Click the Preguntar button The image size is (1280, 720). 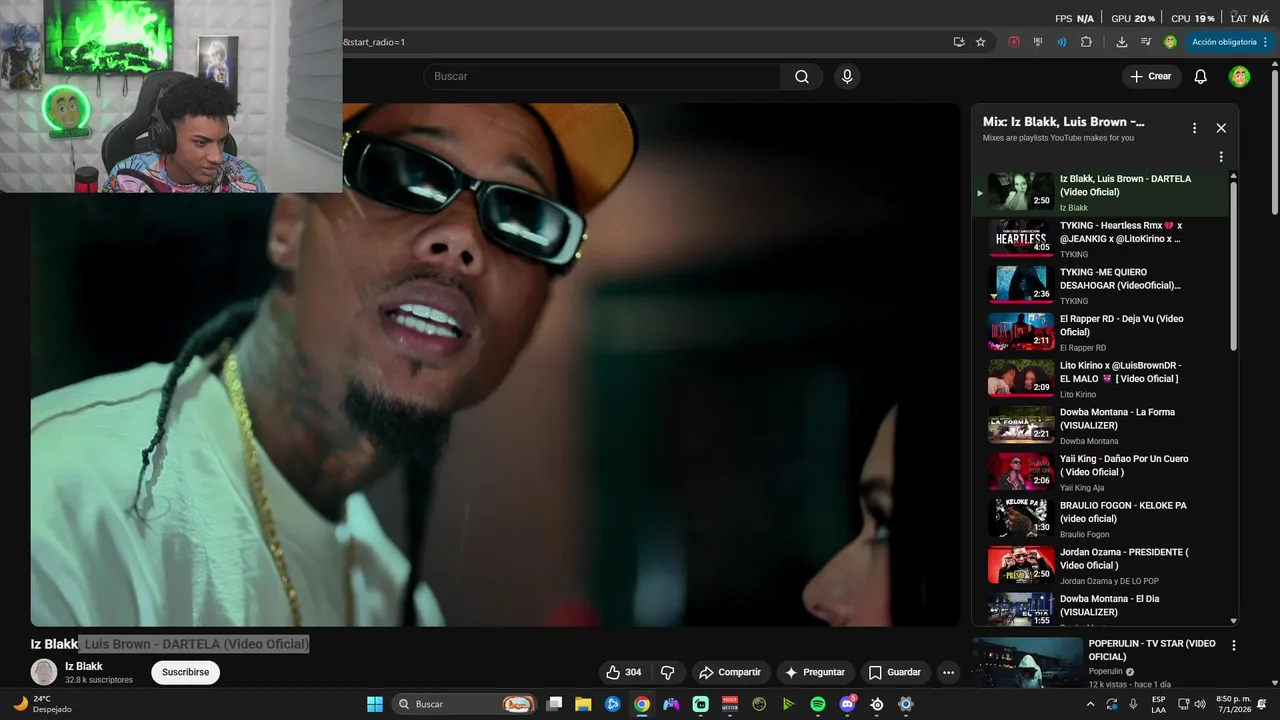(816, 672)
